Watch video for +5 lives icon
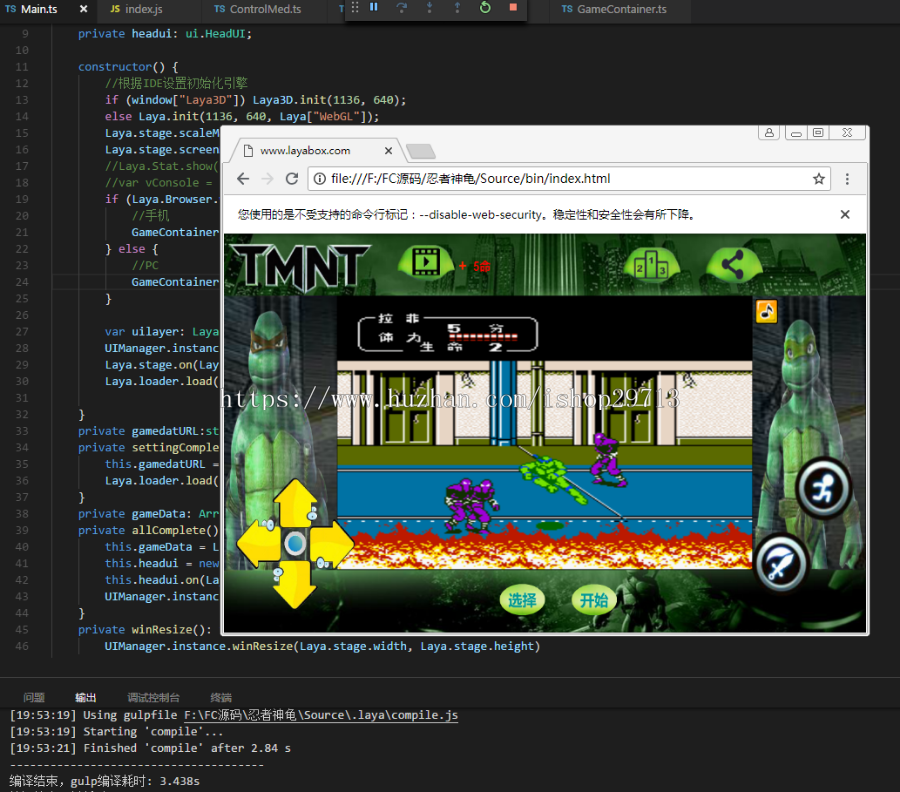 (x=426, y=263)
